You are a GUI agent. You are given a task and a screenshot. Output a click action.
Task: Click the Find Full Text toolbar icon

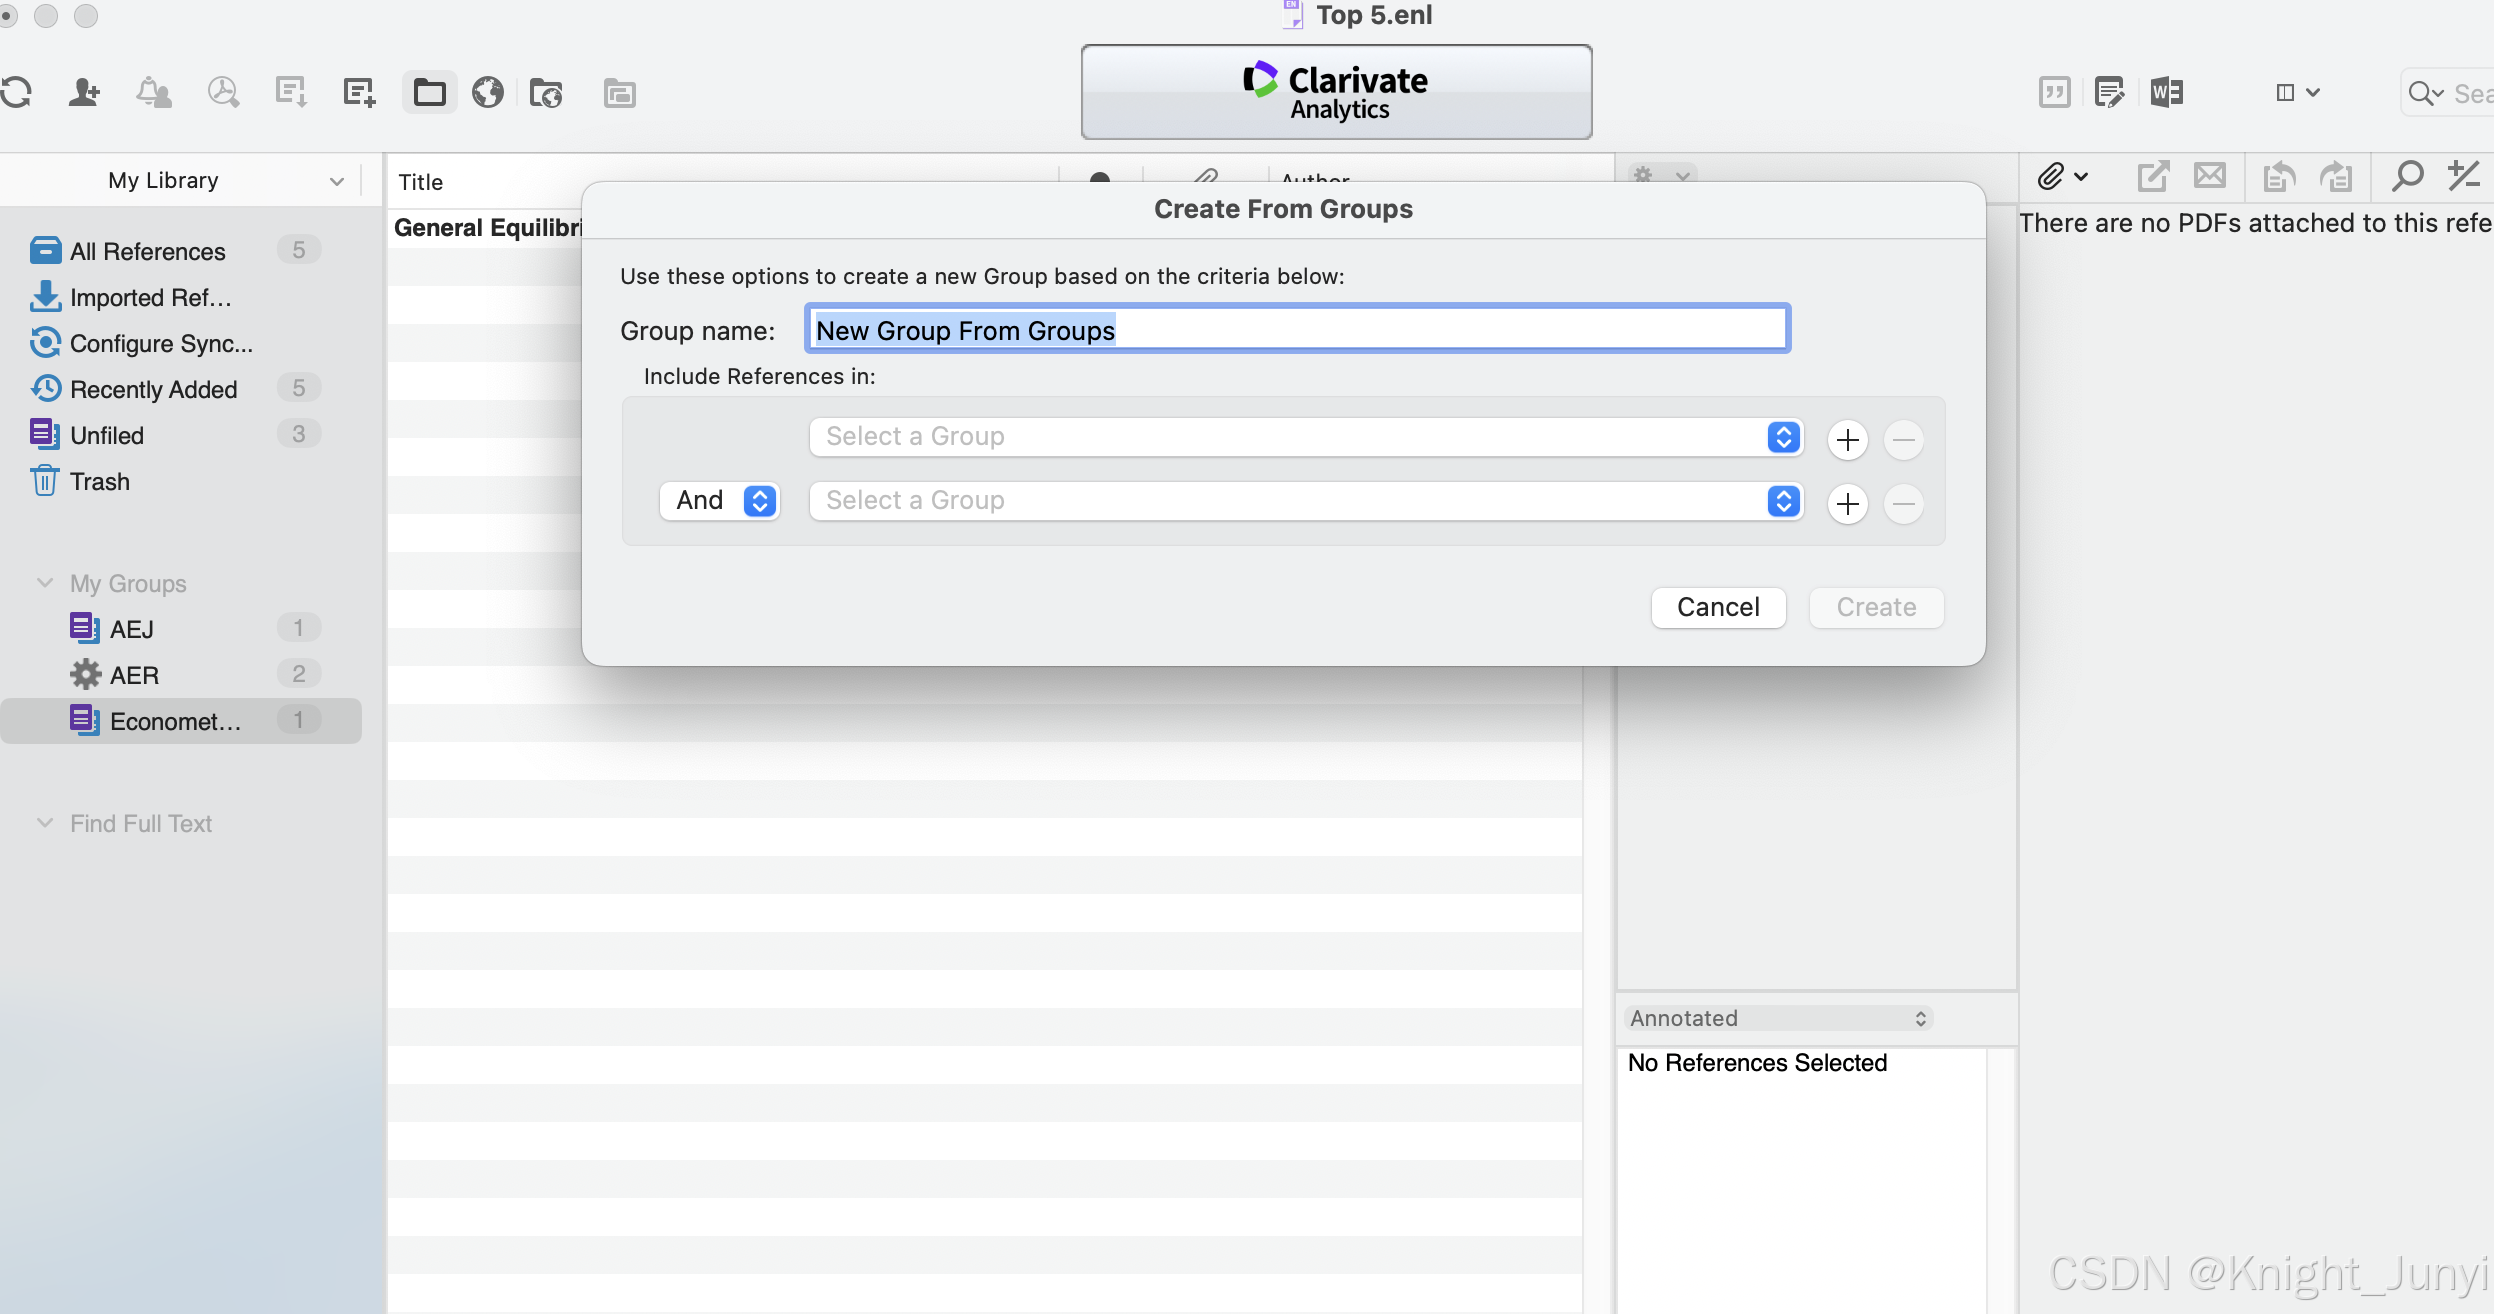[222, 93]
